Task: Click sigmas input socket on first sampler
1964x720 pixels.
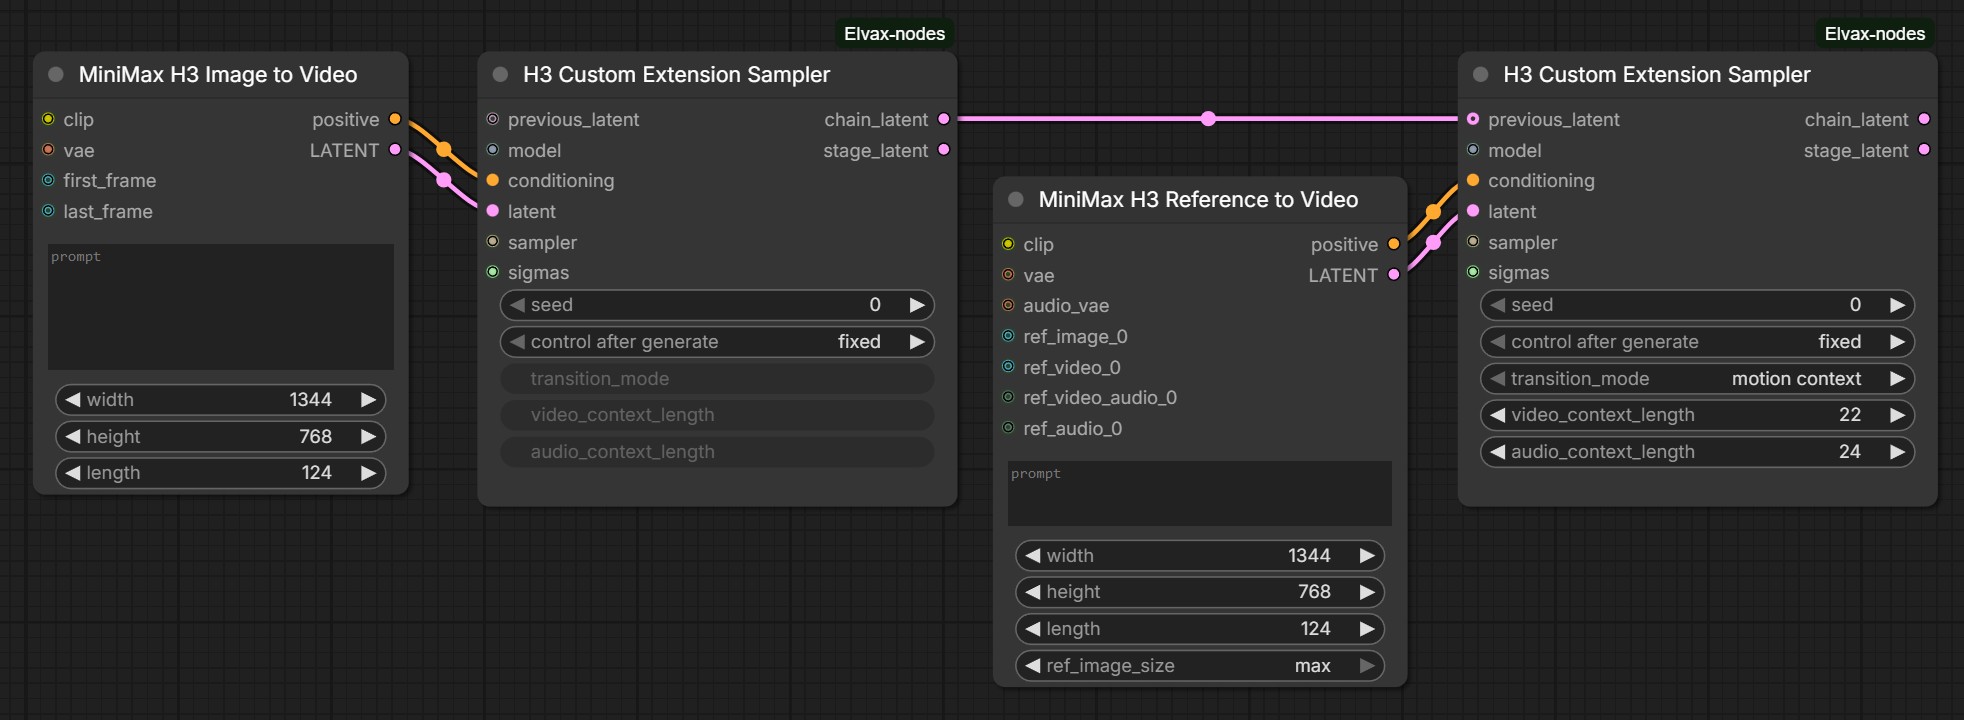Action: pos(492,272)
